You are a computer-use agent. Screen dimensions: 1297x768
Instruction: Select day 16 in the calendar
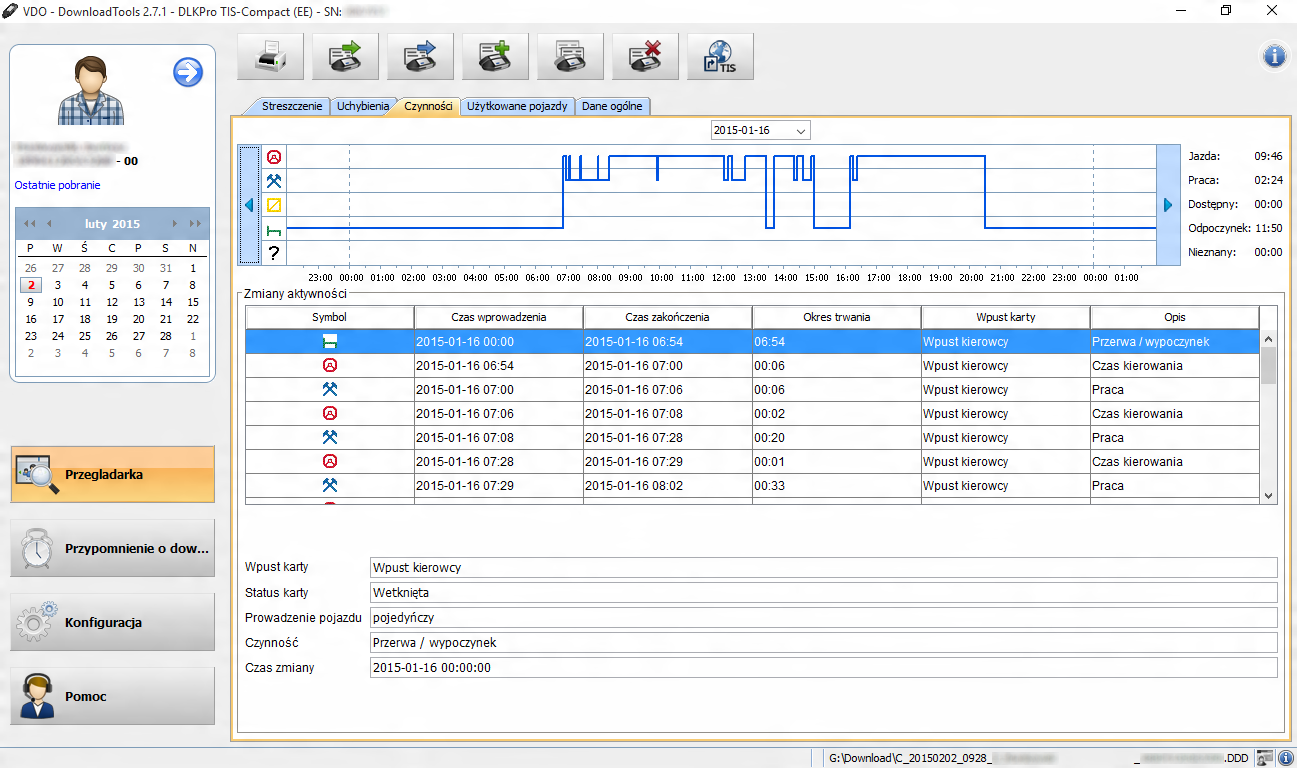click(31, 319)
